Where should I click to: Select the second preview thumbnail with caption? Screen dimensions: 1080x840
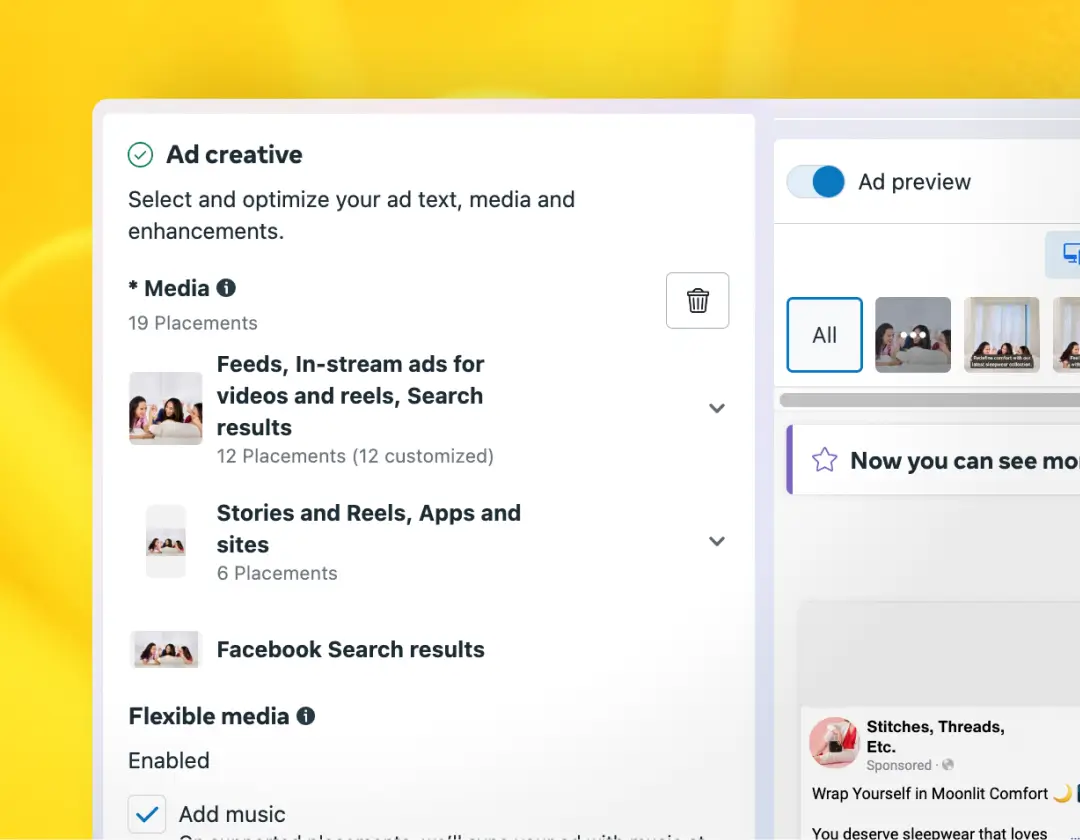click(x=1000, y=335)
